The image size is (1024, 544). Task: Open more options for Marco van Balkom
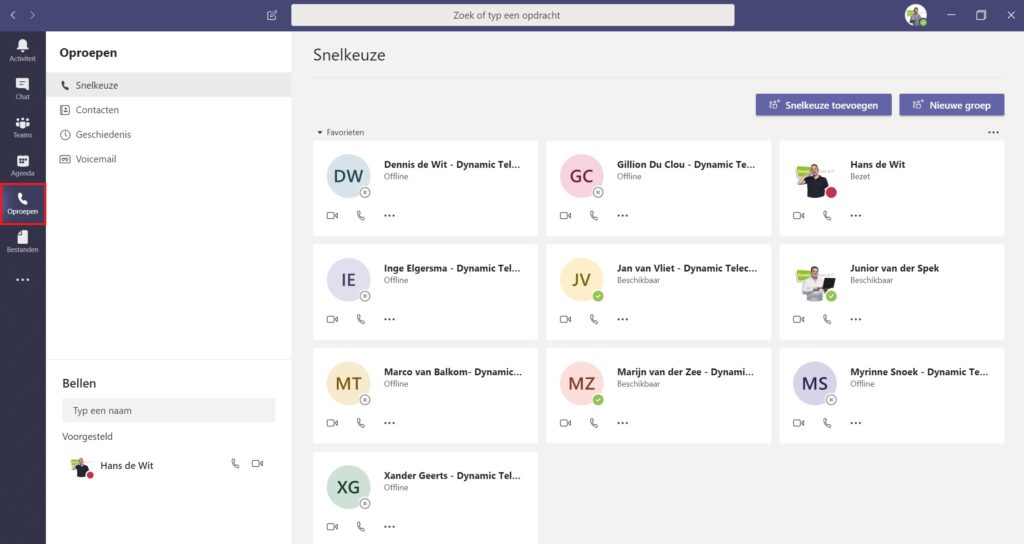tap(389, 423)
